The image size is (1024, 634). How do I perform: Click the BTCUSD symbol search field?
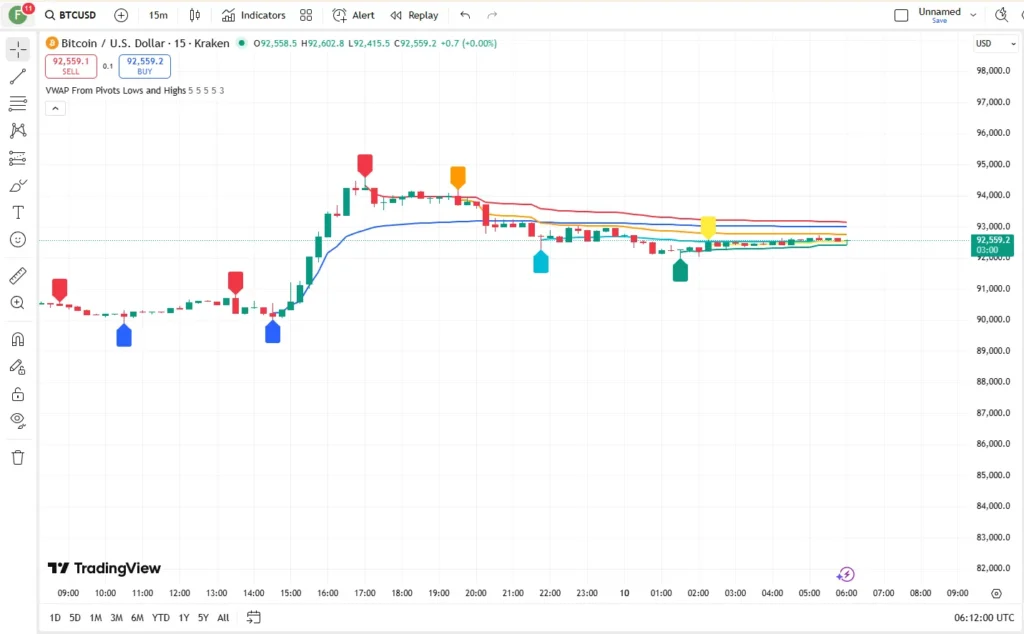click(x=71, y=15)
